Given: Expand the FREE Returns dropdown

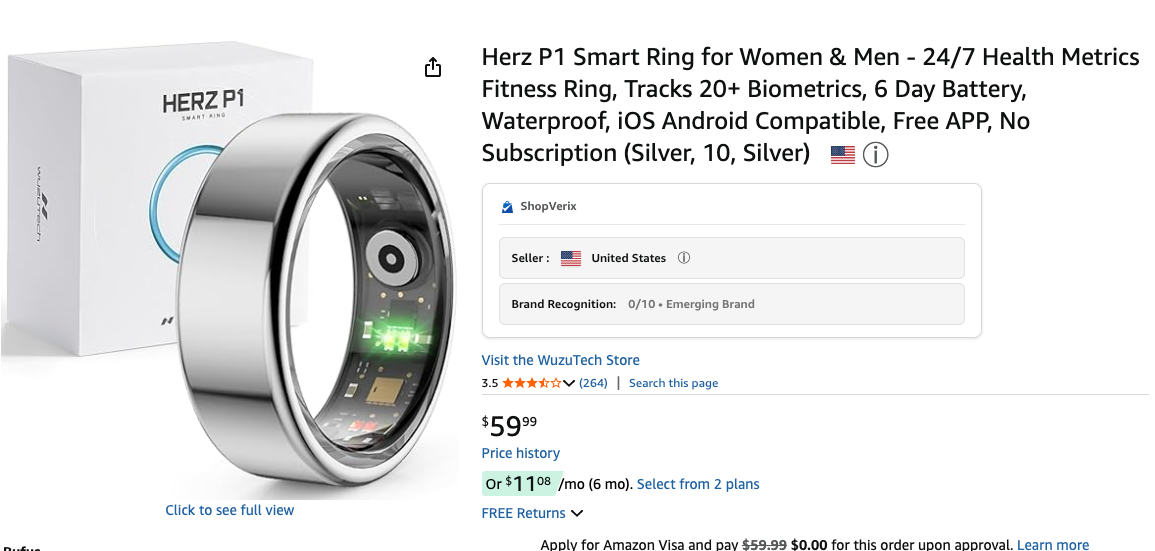Looking at the screenshot, I should click(576, 514).
